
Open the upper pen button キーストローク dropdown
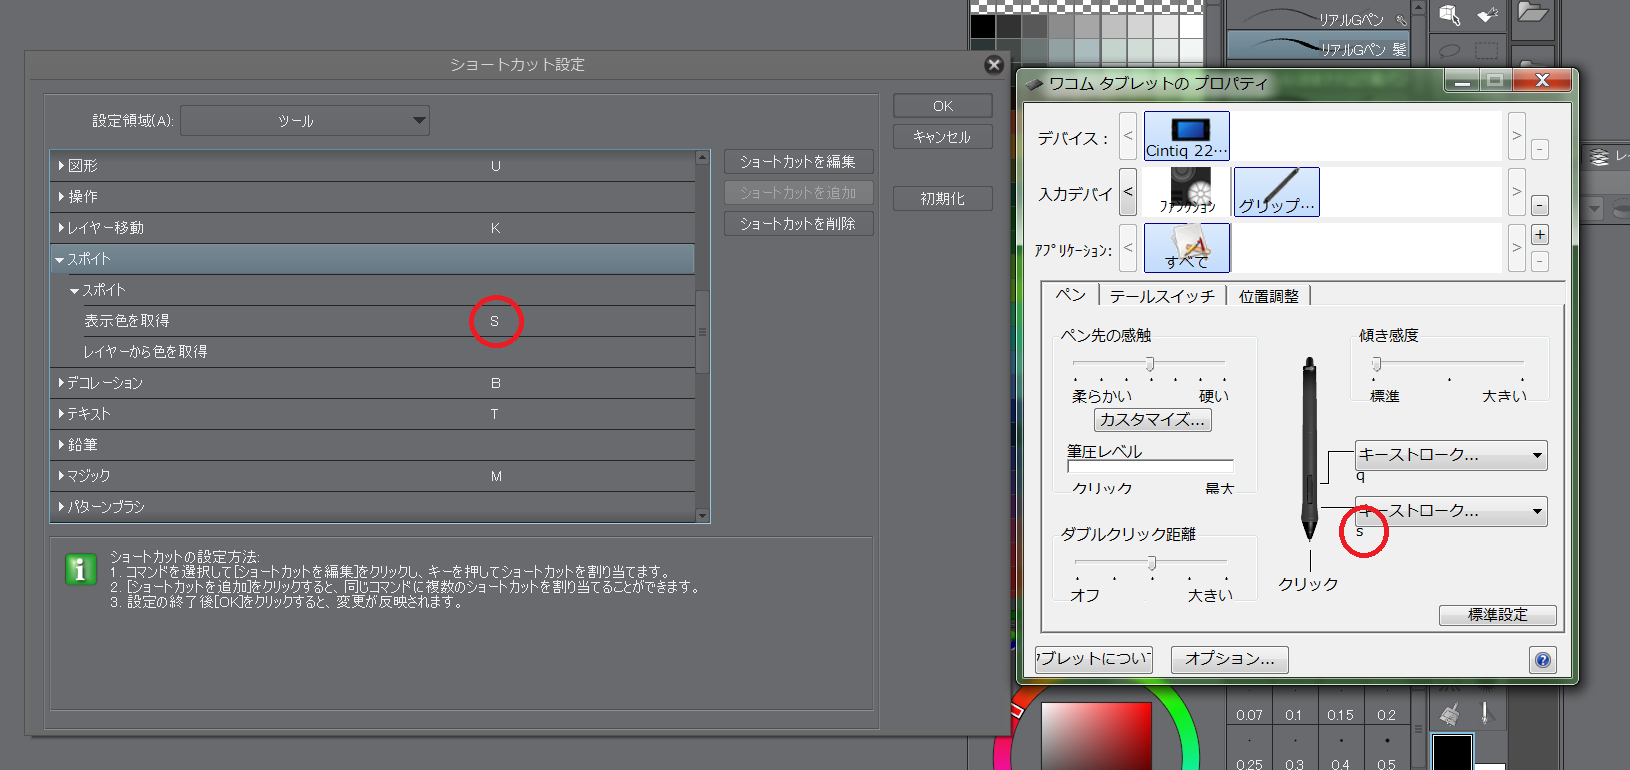1451,455
